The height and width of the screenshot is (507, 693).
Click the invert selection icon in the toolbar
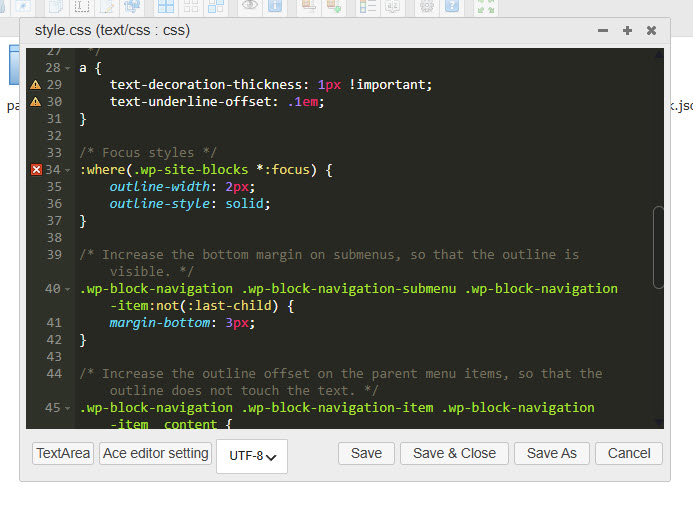coord(216,7)
